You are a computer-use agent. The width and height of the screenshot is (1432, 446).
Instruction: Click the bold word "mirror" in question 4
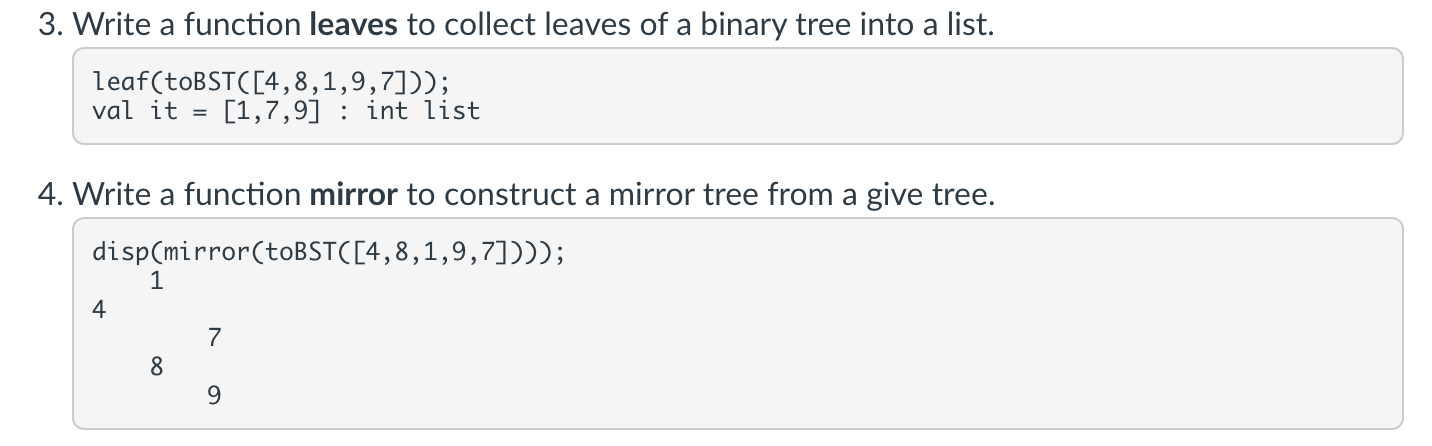[354, 194]
